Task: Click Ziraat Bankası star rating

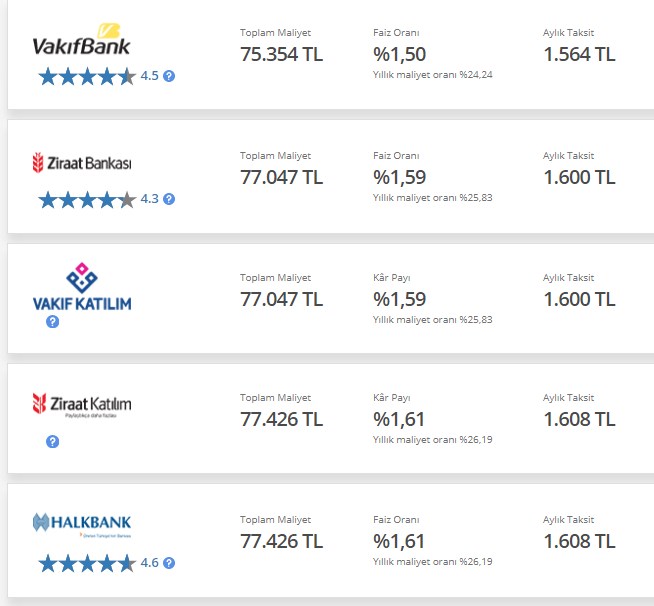Action: [x=87, y=199]
